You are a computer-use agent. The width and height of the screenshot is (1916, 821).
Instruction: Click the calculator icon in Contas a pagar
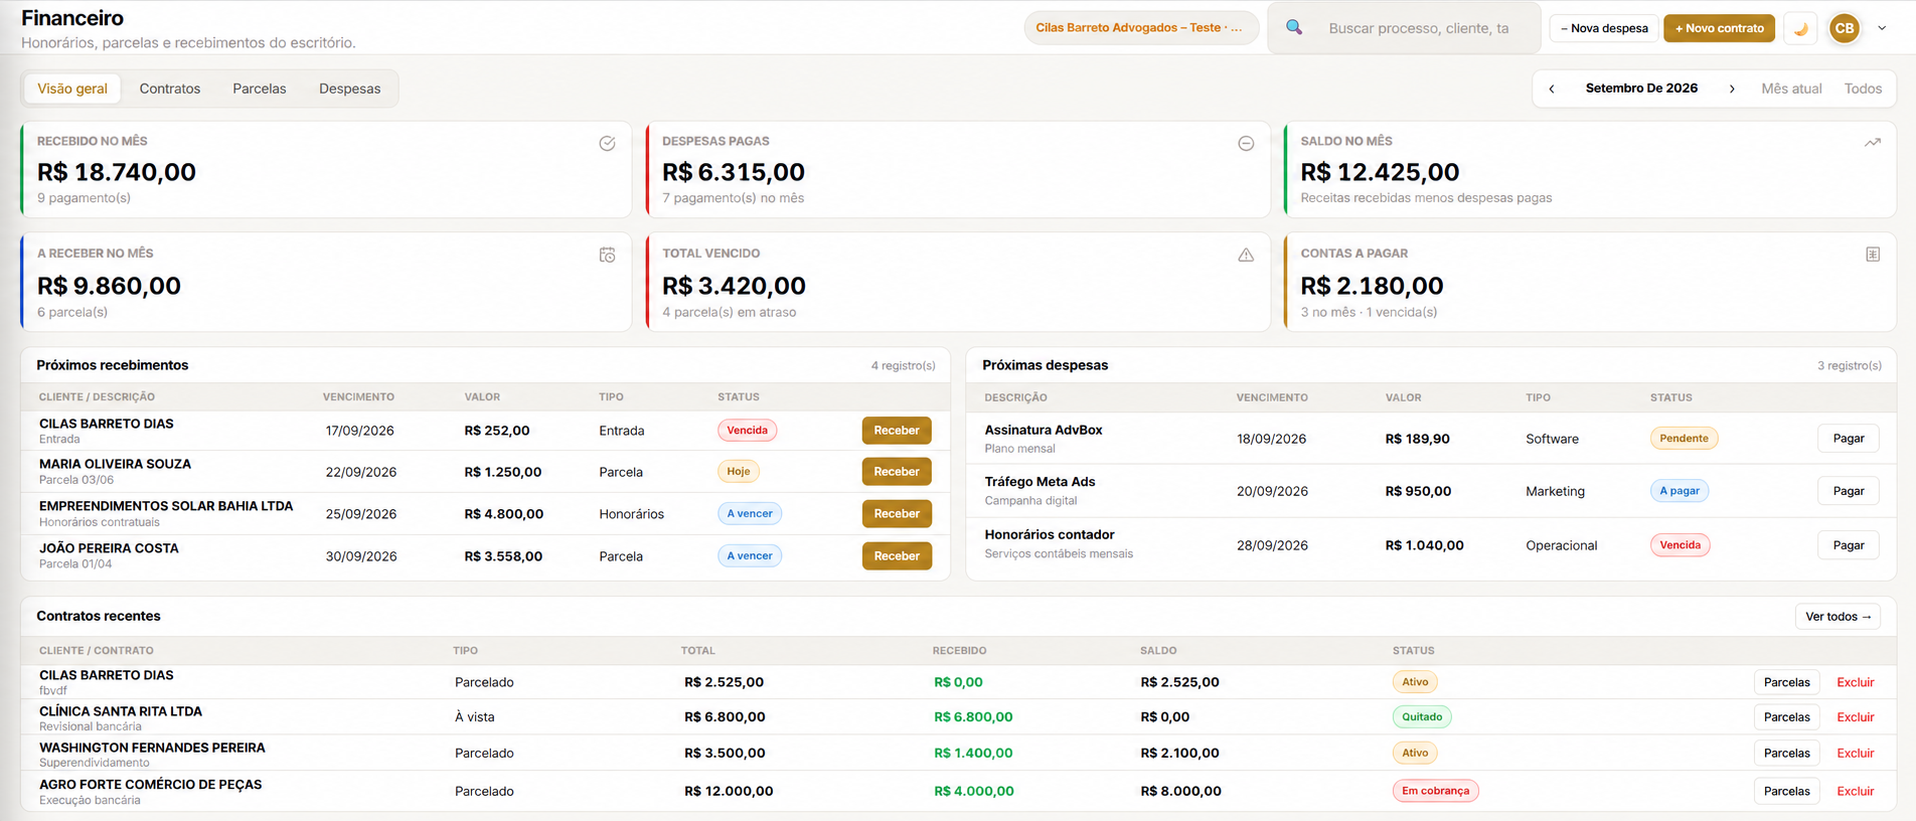pyautogui.click(x=1873, y=254)
